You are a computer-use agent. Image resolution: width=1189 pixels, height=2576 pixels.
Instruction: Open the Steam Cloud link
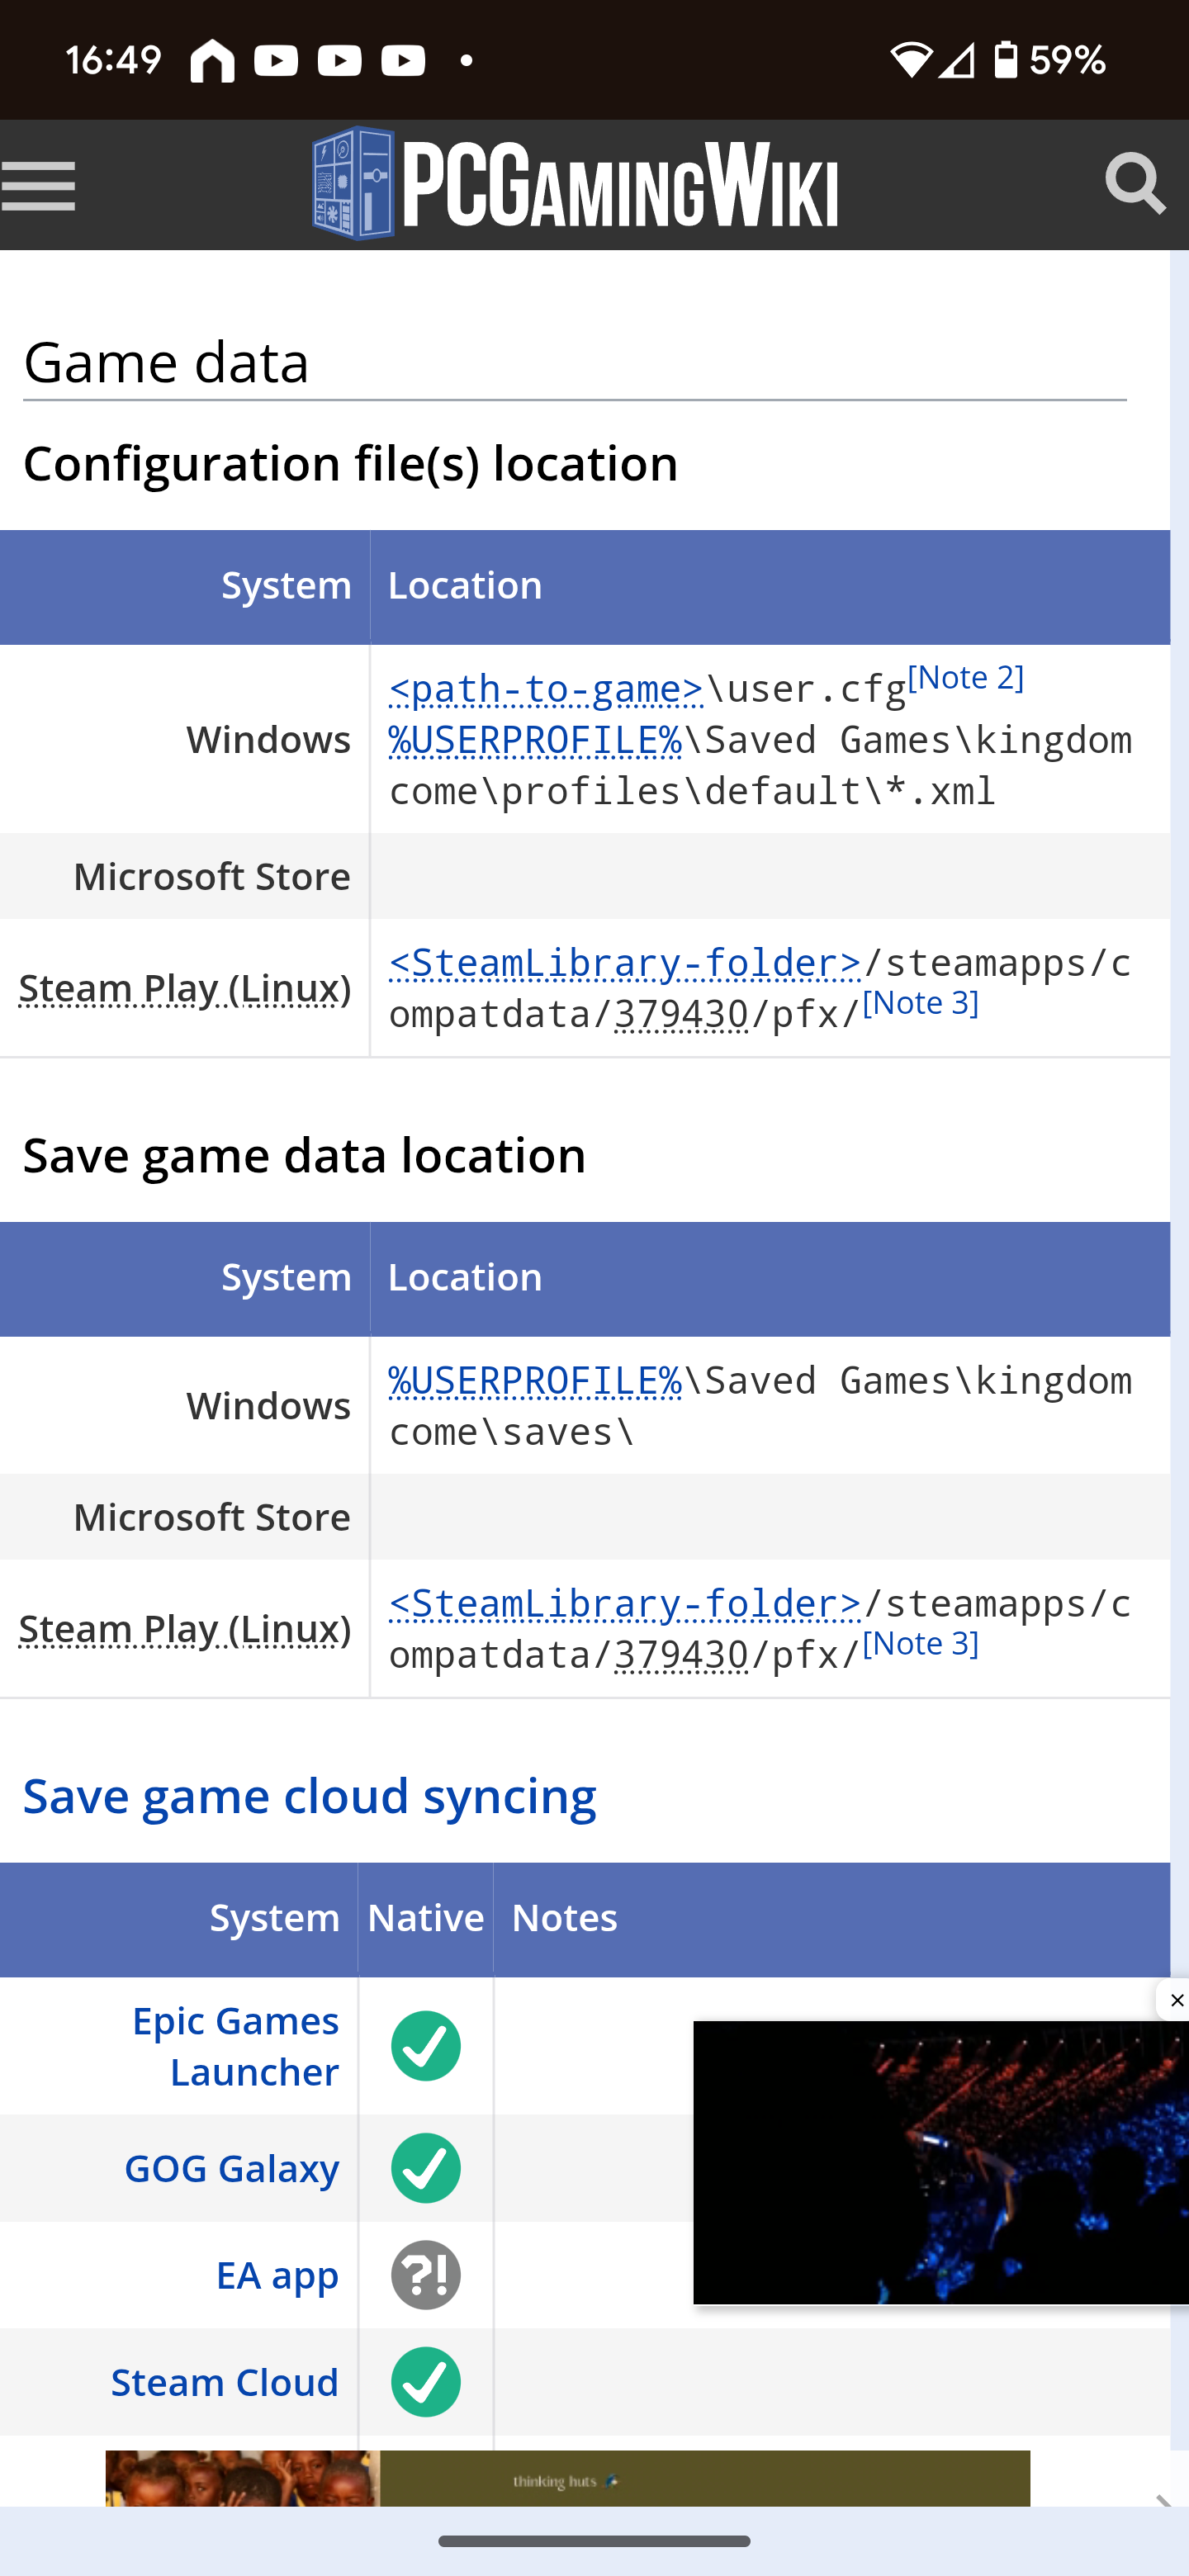click(224, 2381)
